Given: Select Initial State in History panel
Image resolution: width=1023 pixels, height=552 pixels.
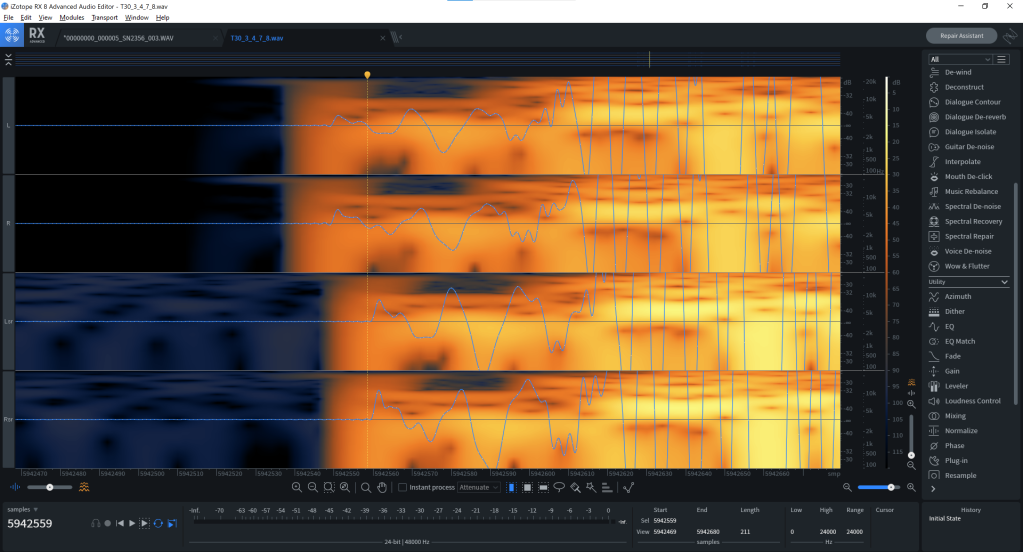Looking at the screenshot, I should 947,519.
